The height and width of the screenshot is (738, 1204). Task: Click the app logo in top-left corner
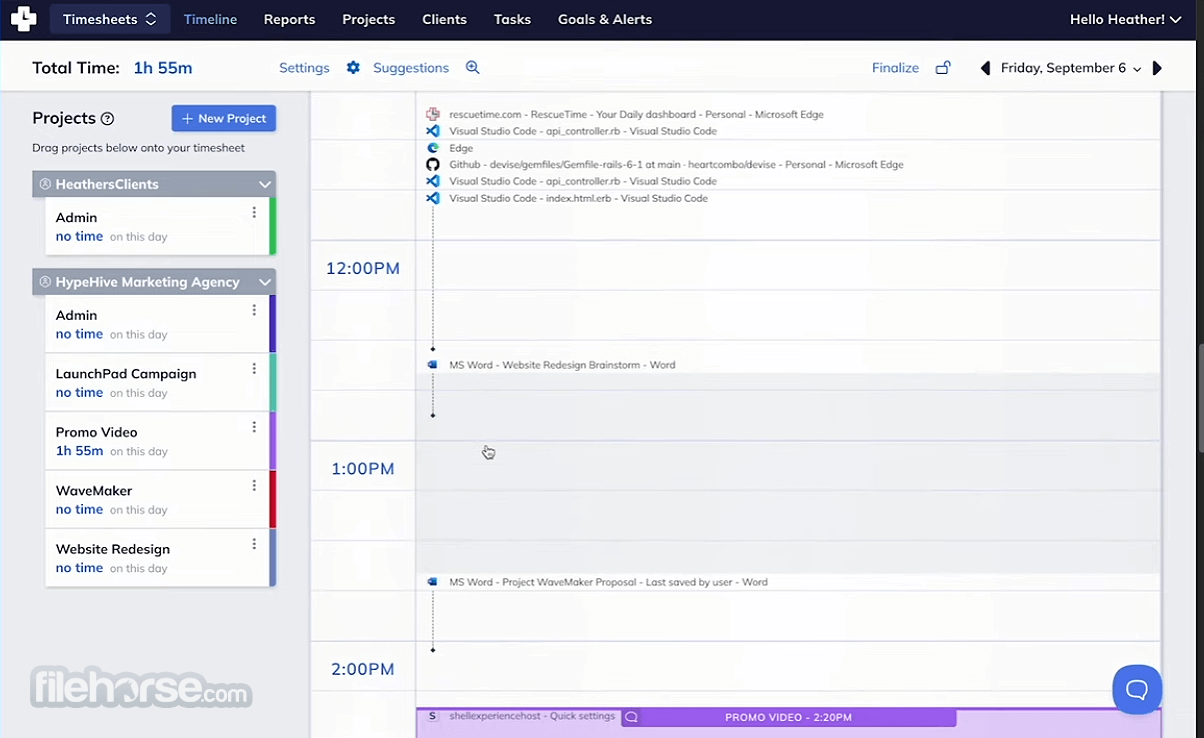tap(23, 19)
